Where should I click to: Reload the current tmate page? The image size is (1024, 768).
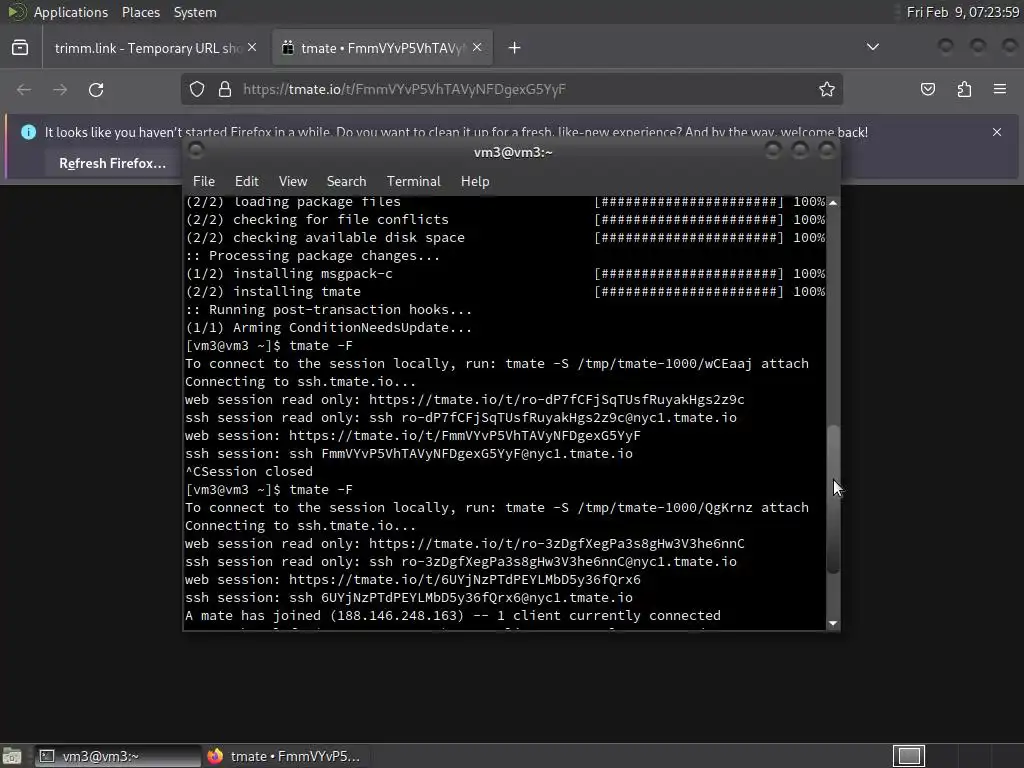coord(96,89)
